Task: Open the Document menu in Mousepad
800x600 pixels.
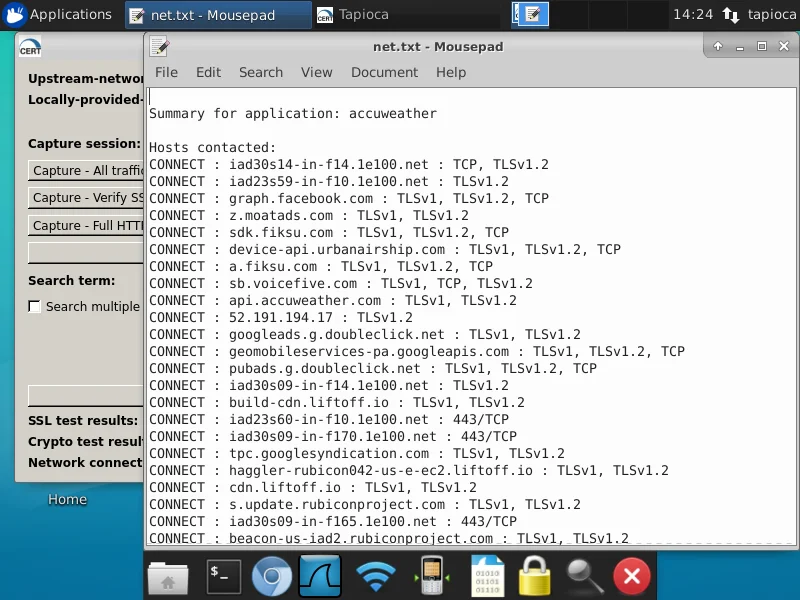Action: pyautogui.click(x=385, y=72)
